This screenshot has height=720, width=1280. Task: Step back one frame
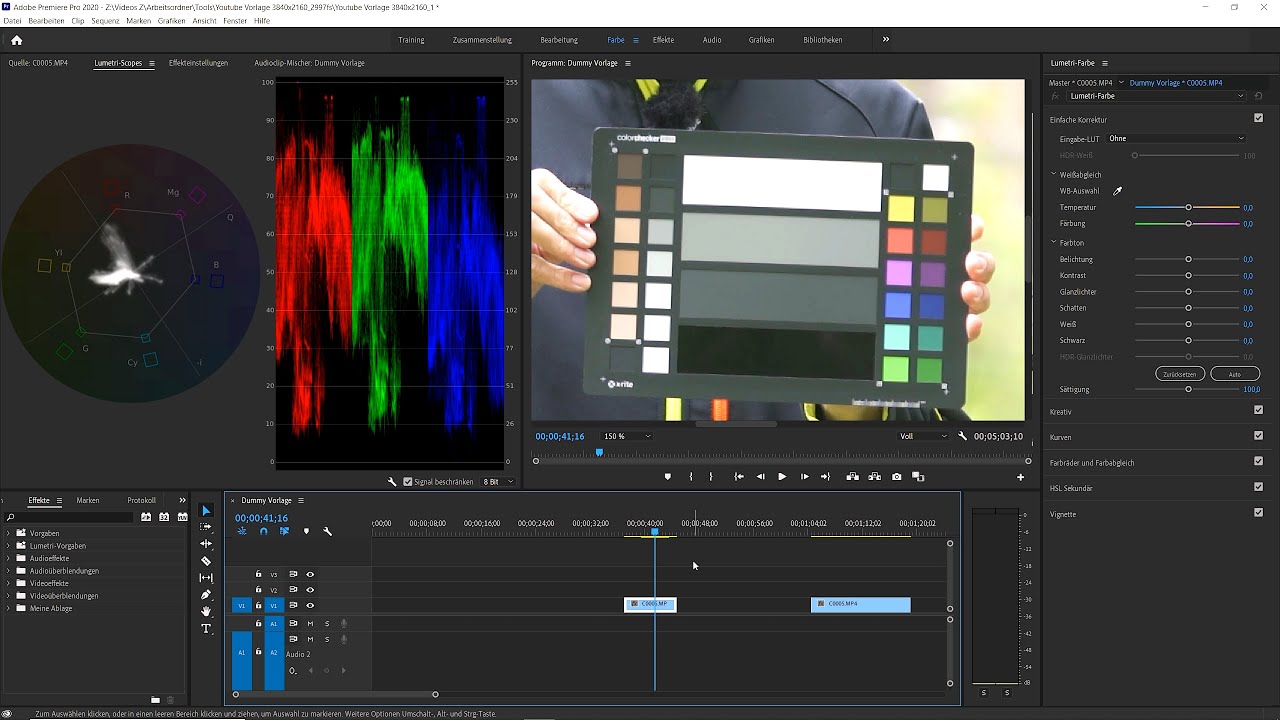[761, 477]
